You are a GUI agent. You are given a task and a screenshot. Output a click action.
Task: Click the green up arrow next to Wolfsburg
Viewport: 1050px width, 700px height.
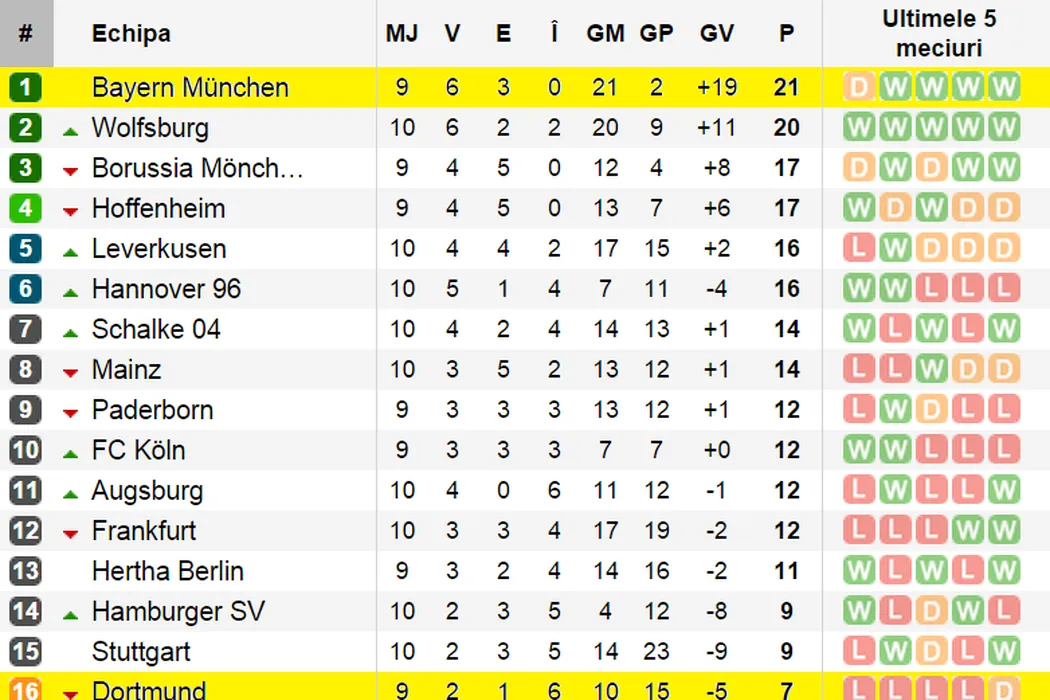[70, 130]
